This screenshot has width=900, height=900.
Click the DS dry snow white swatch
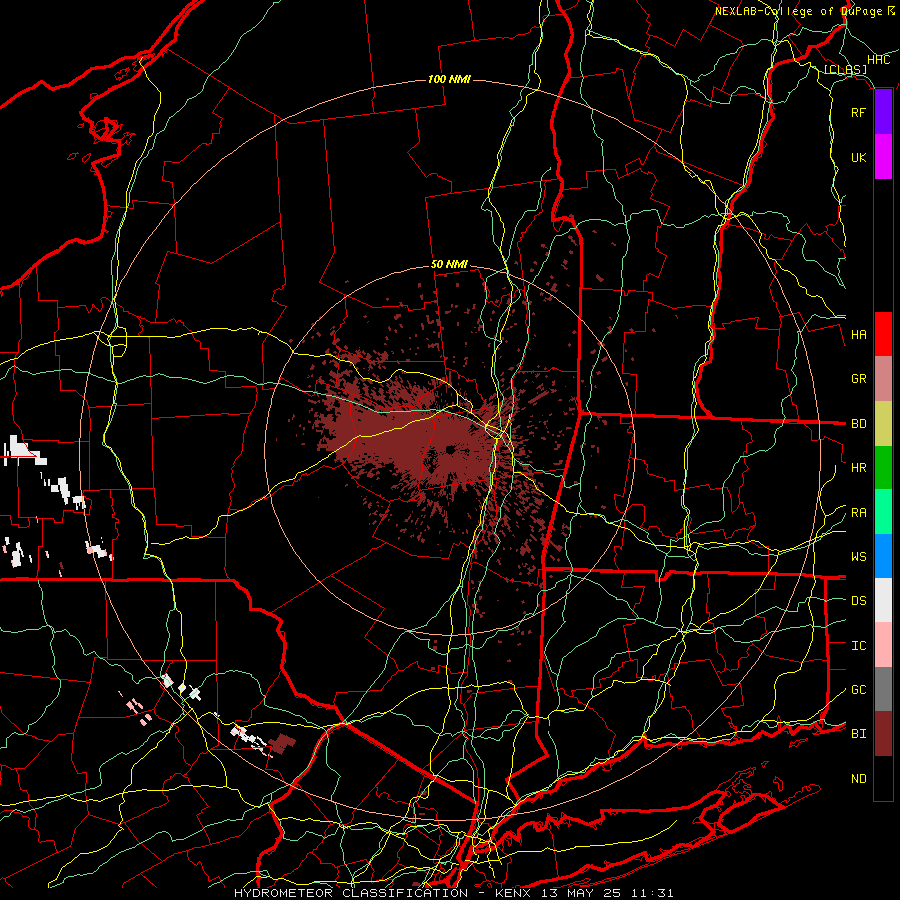click(x=883, y=600)
